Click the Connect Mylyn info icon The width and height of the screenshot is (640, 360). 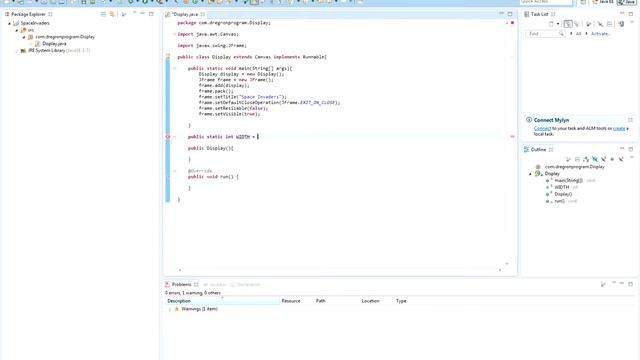(529, 120)
